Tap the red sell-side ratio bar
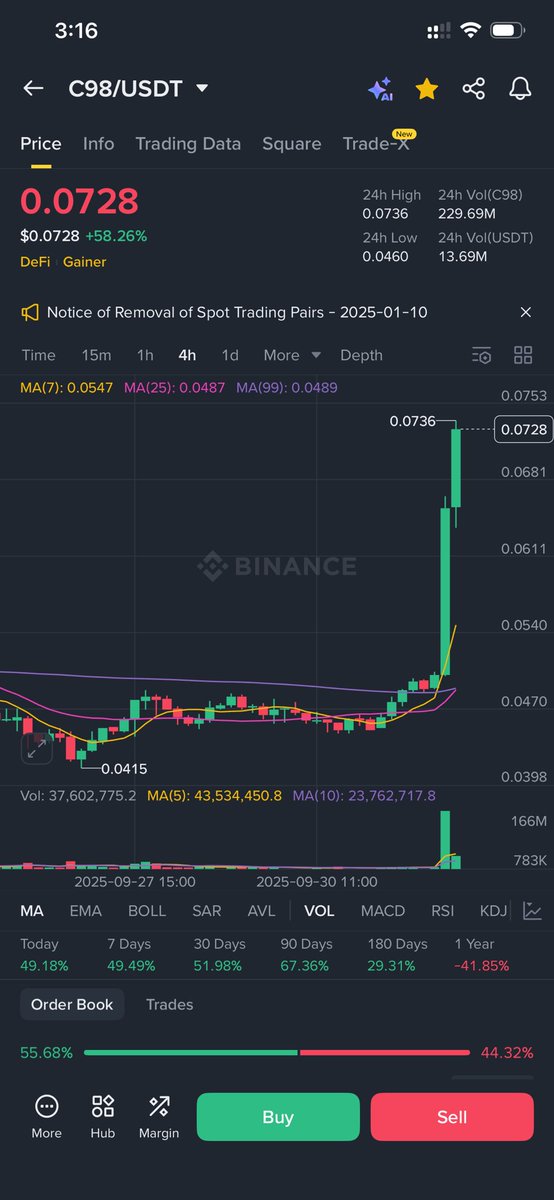 [x=385, y=1053]
